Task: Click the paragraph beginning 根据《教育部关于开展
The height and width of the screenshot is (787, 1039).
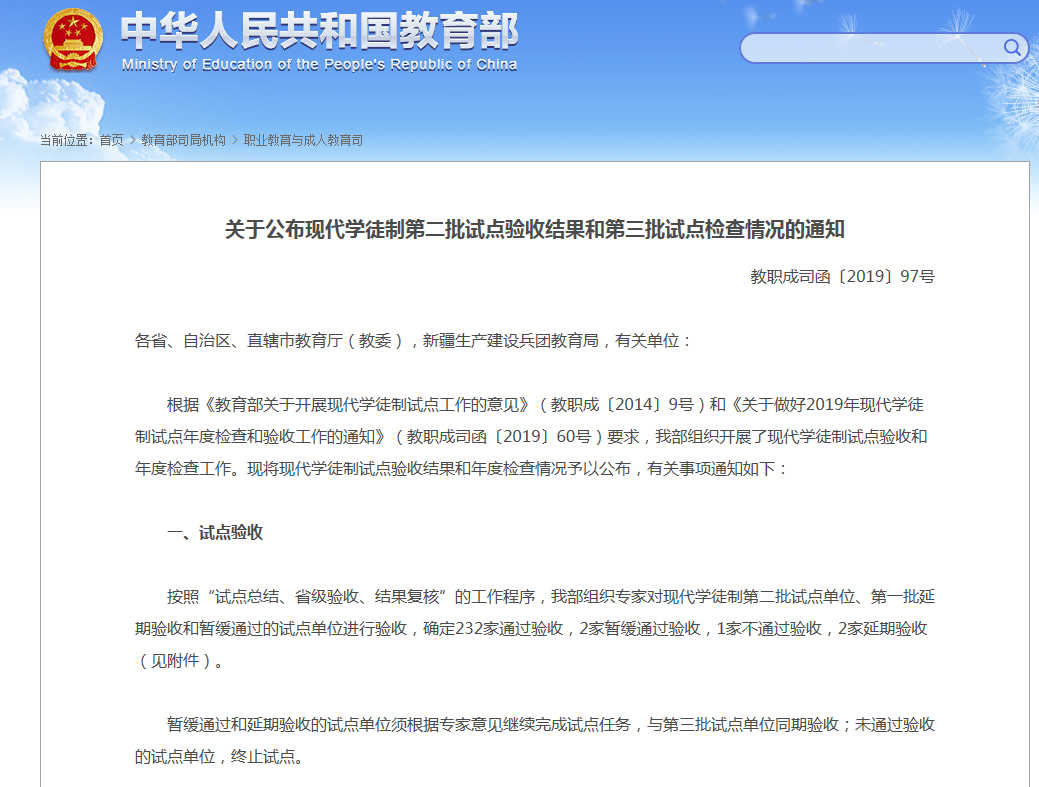Action: pyautogui.click(x=534, y=436)
